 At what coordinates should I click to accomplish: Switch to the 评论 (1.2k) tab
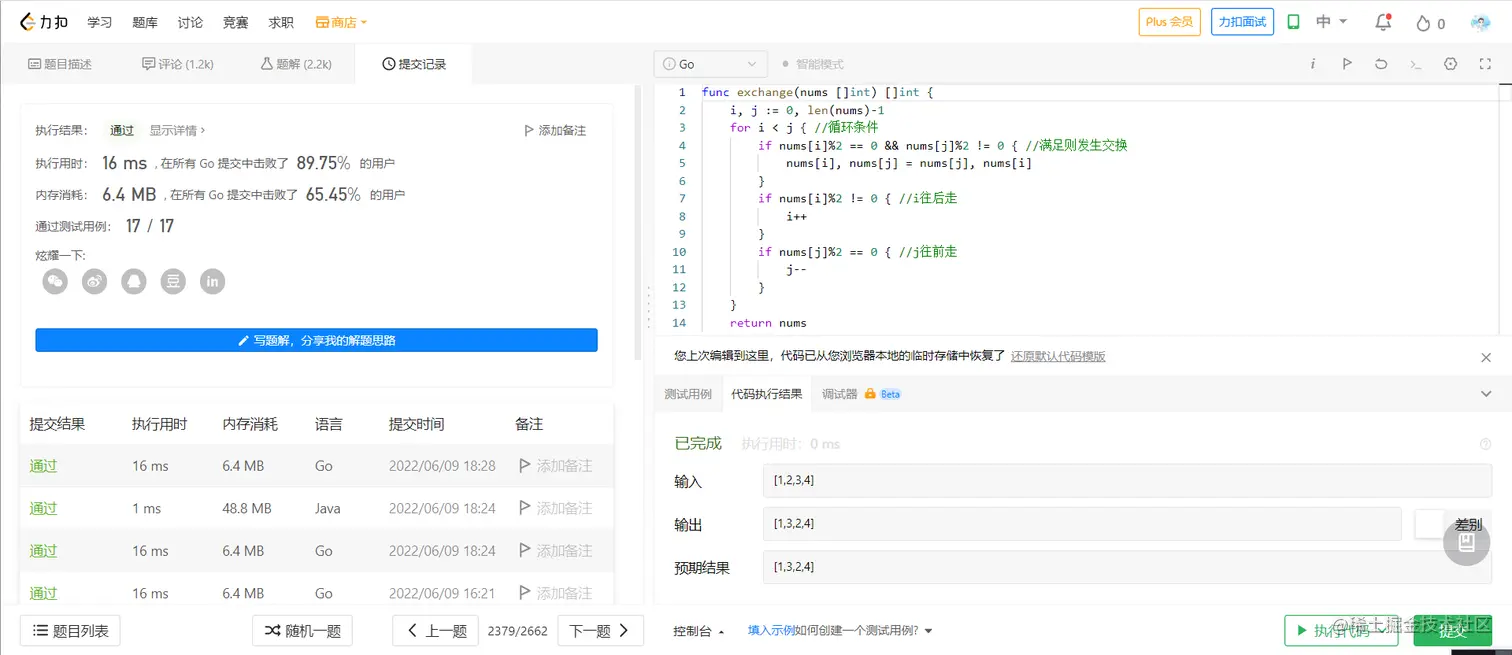point(178,64)
